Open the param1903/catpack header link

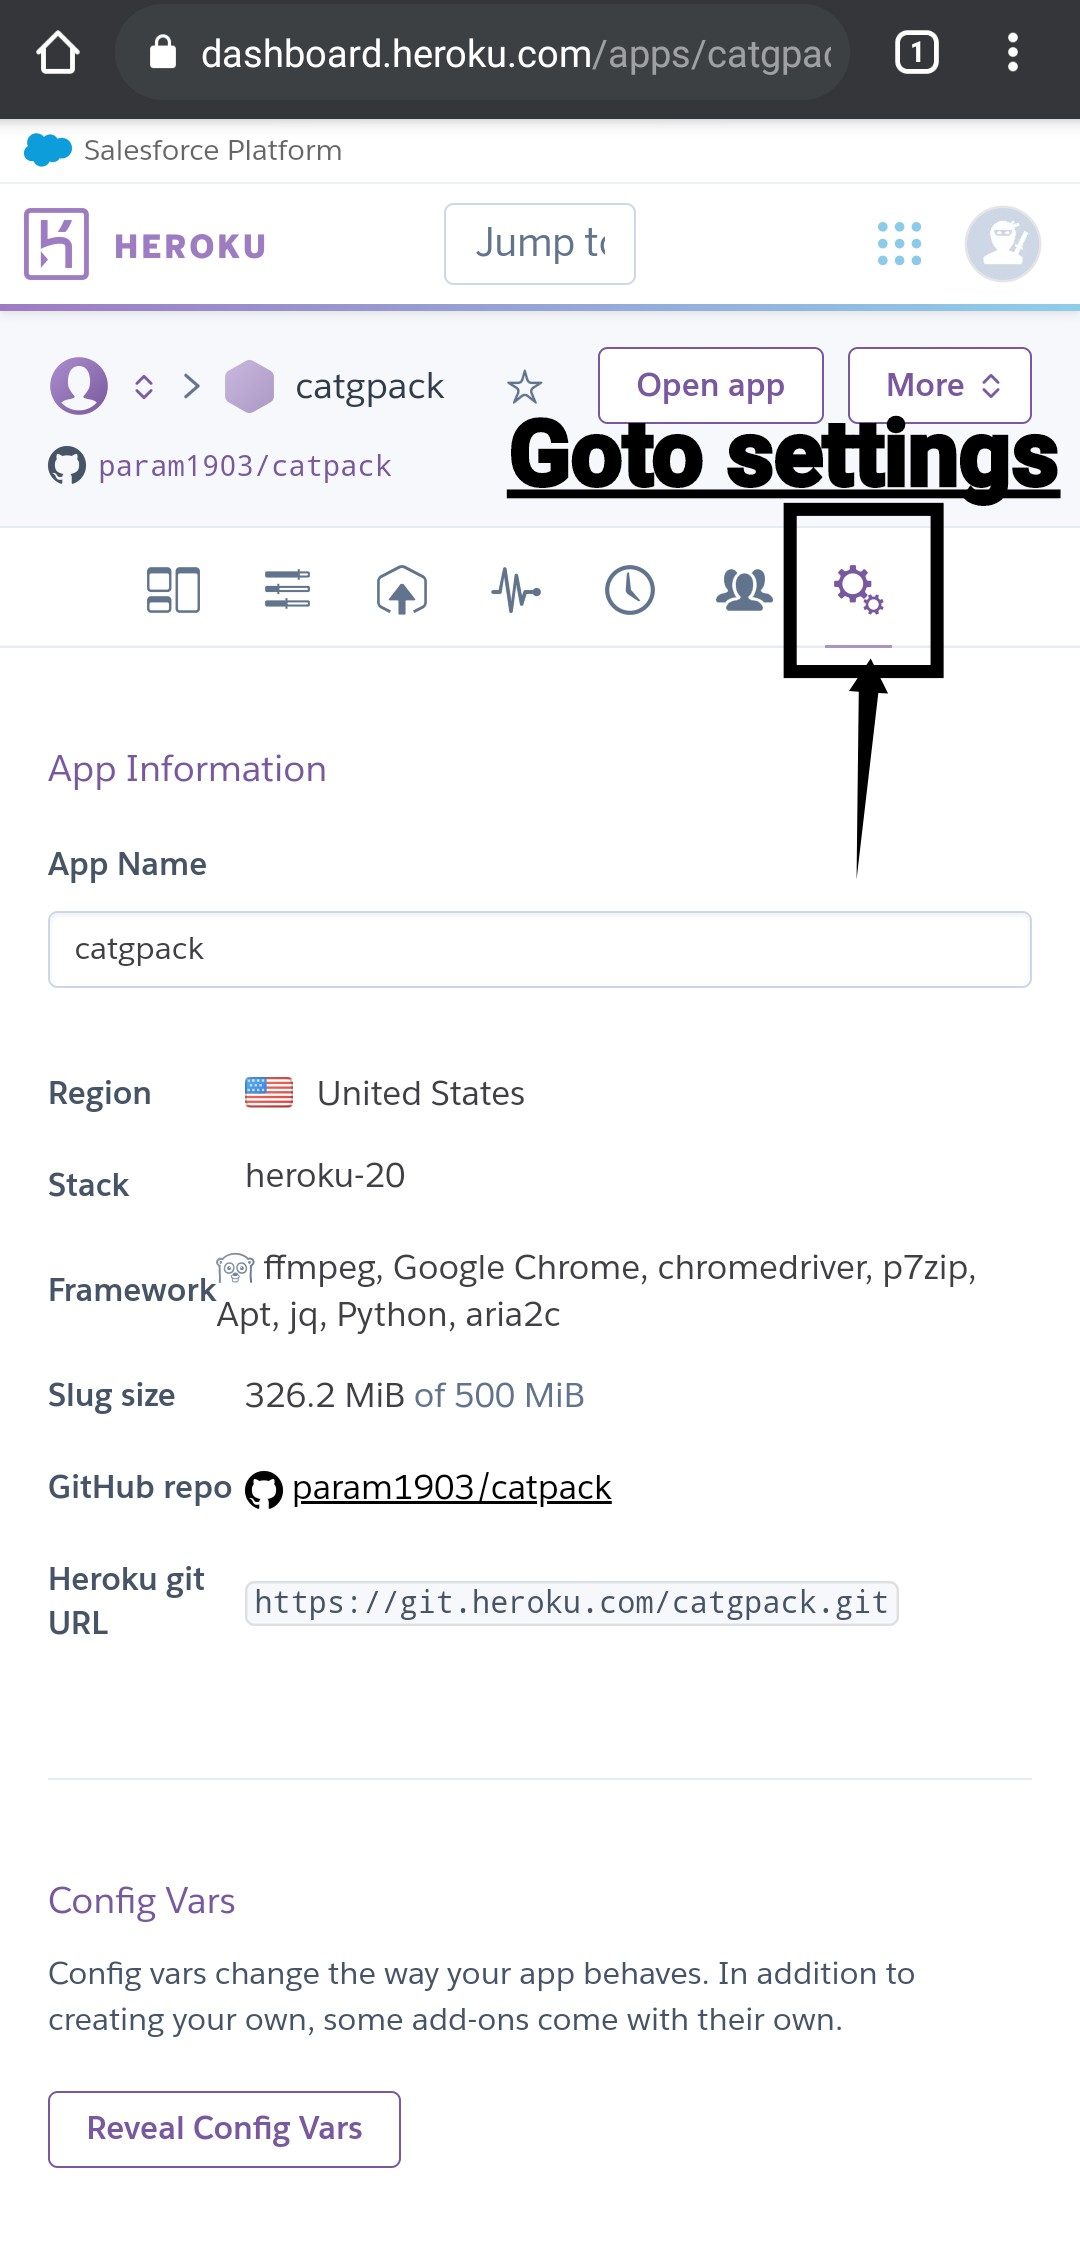coord(245,466)
